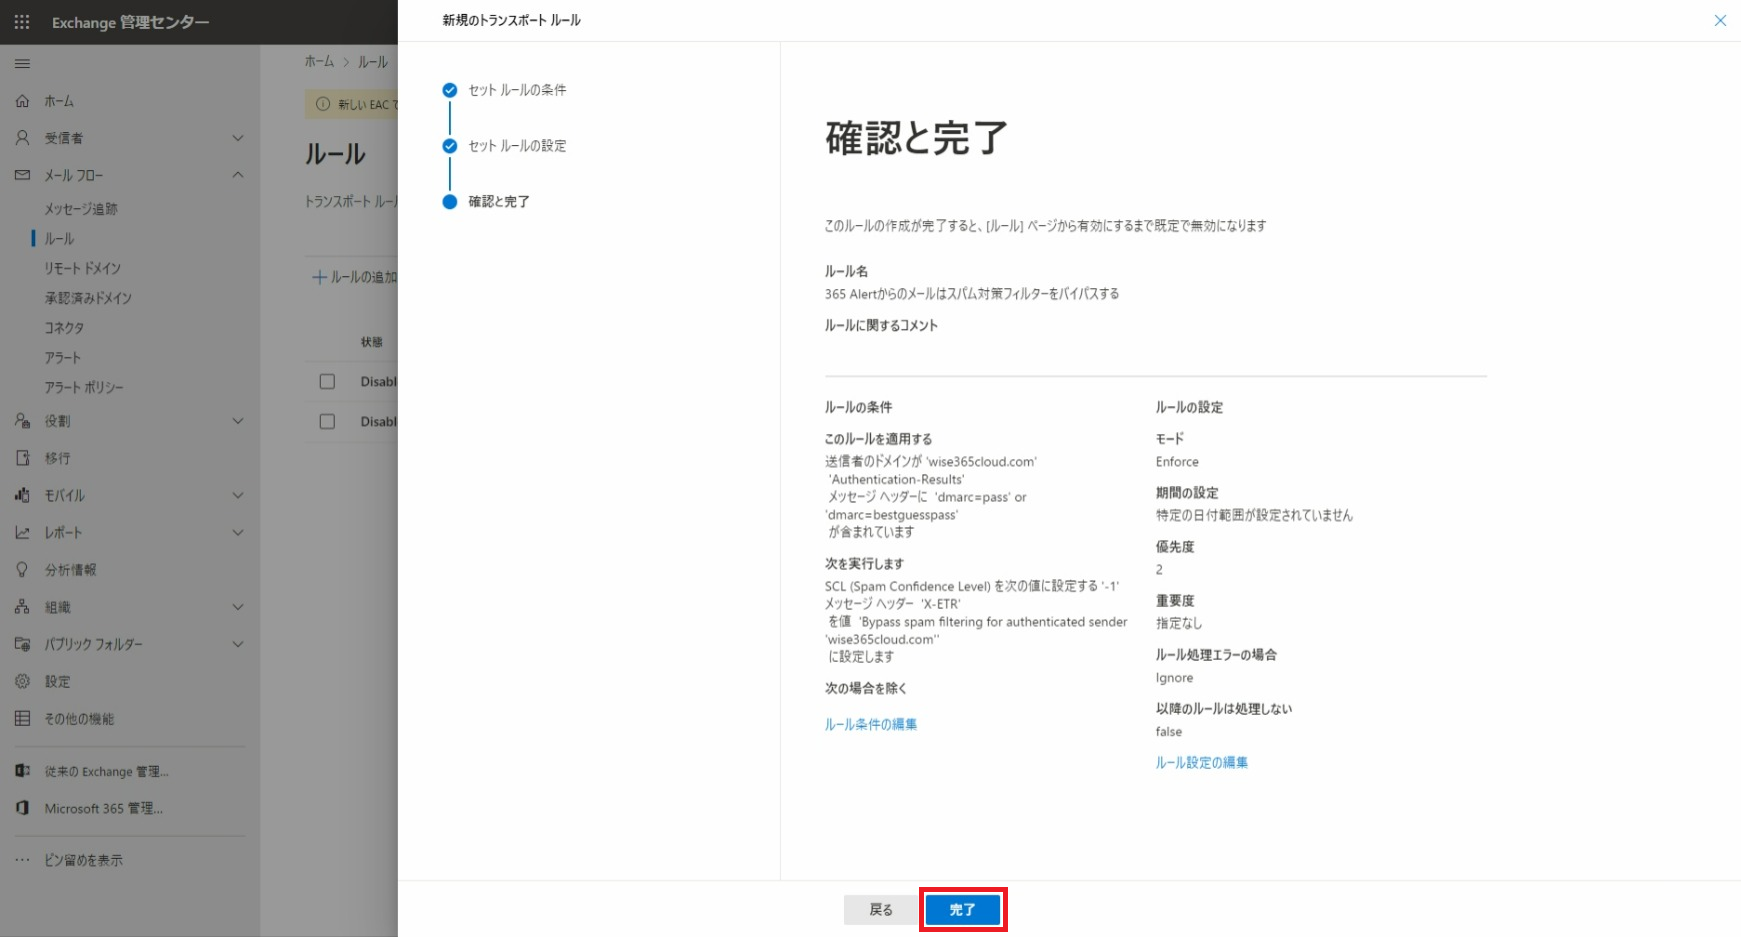Select メッセージ追跡 in the sidebar
The image size is (1741, 937).
[81, 209]
